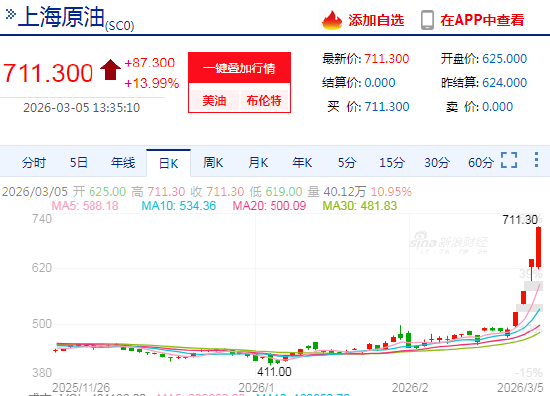The height and width of the screenshot is (396, 550).
Task: Click the tall red latest candlestick
Action: (x=538, y=248)
